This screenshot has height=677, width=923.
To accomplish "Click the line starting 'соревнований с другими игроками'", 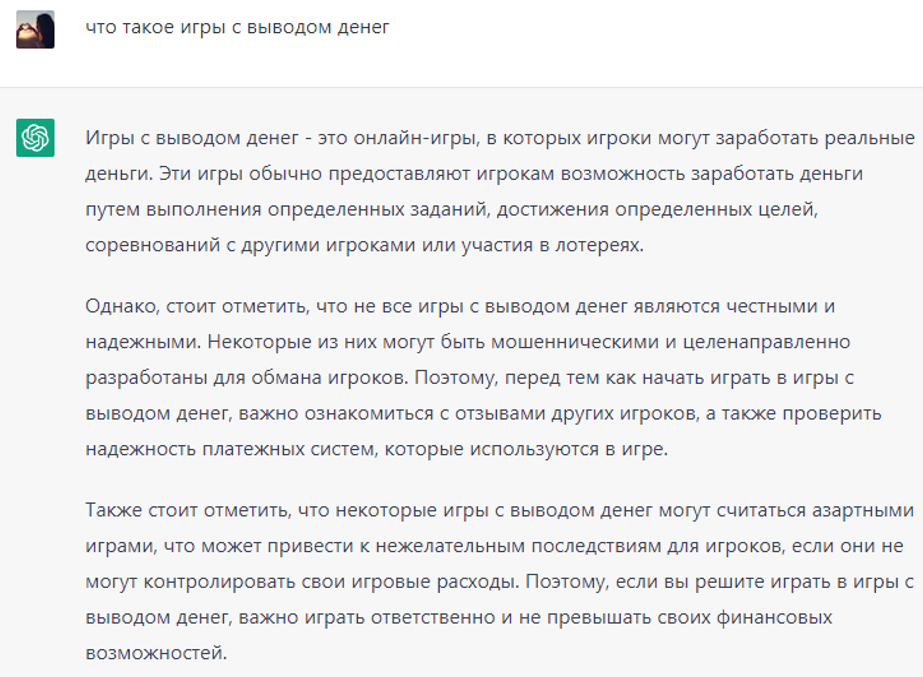I will pos(364,245).
